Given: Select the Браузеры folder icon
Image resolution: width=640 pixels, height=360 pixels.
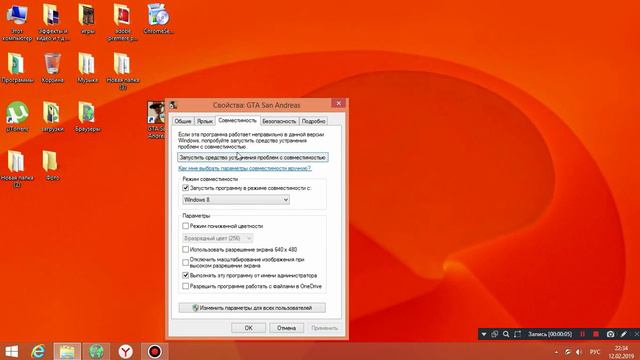Looking at the screenshot, I should click(x=87, y=117).
